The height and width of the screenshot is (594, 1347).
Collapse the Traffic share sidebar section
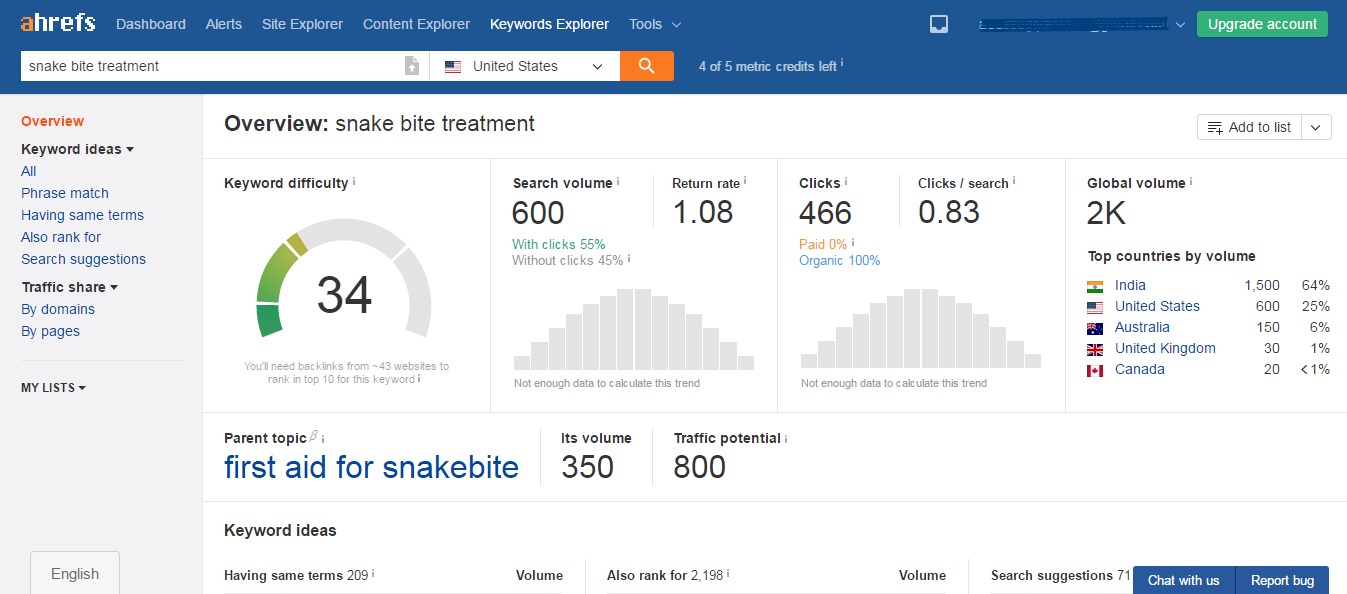coord(70,287)
